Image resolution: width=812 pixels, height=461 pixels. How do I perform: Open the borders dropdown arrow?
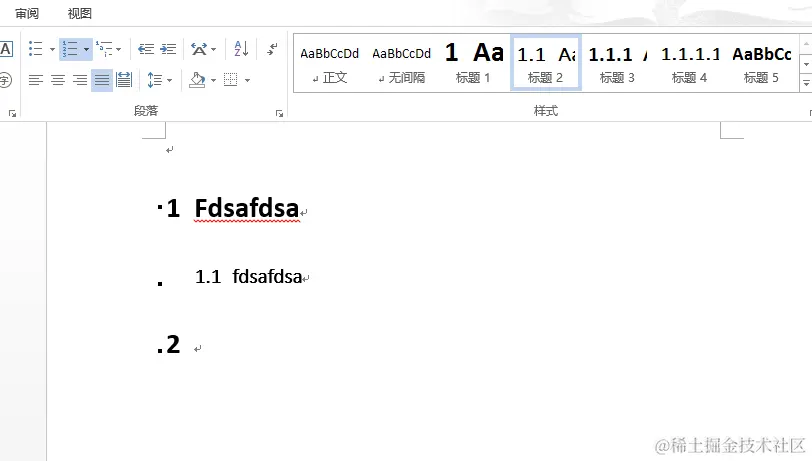click(247, 80)
